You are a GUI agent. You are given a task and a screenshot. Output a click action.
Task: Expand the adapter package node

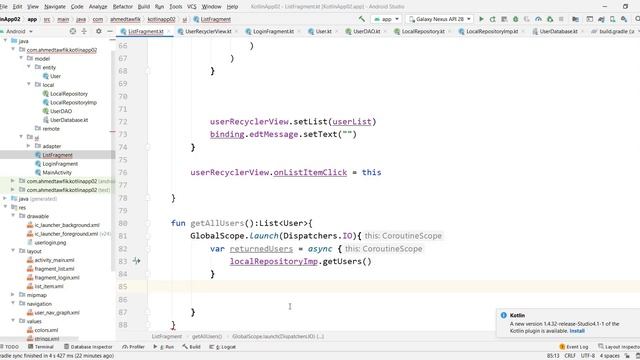click(29, 146)
